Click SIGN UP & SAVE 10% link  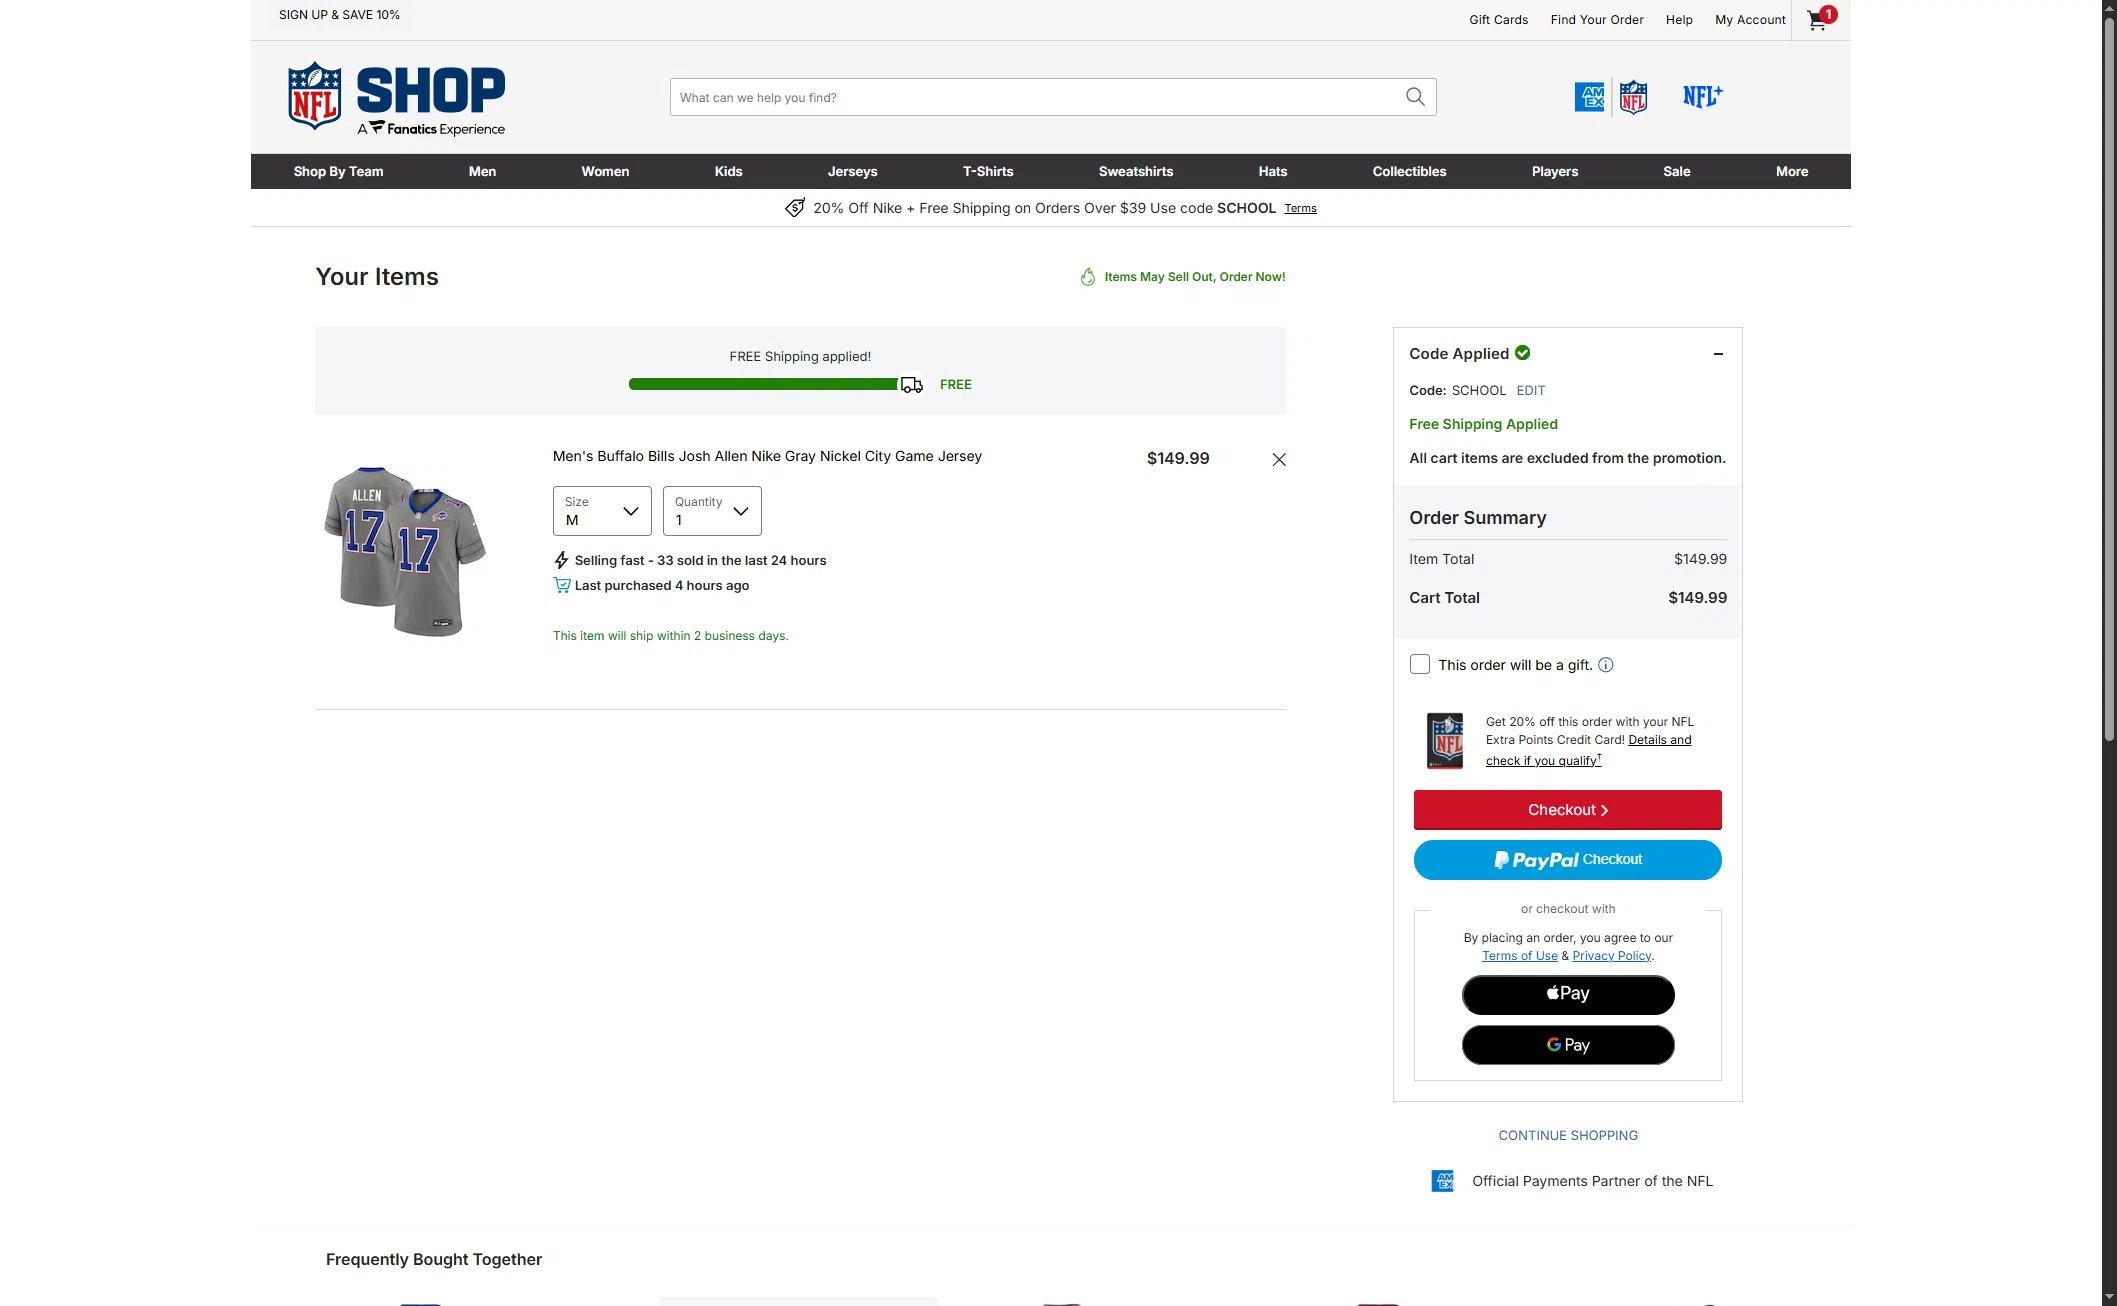(x=339, y=15)
